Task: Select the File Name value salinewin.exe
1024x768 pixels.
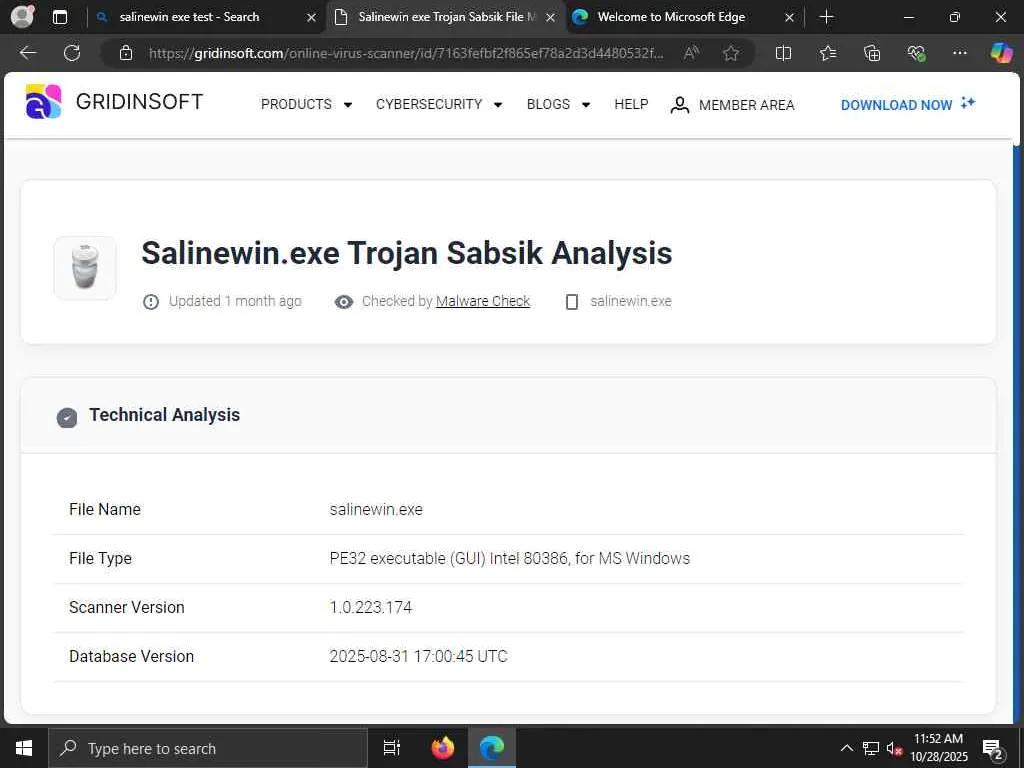Action: point(376,509)
